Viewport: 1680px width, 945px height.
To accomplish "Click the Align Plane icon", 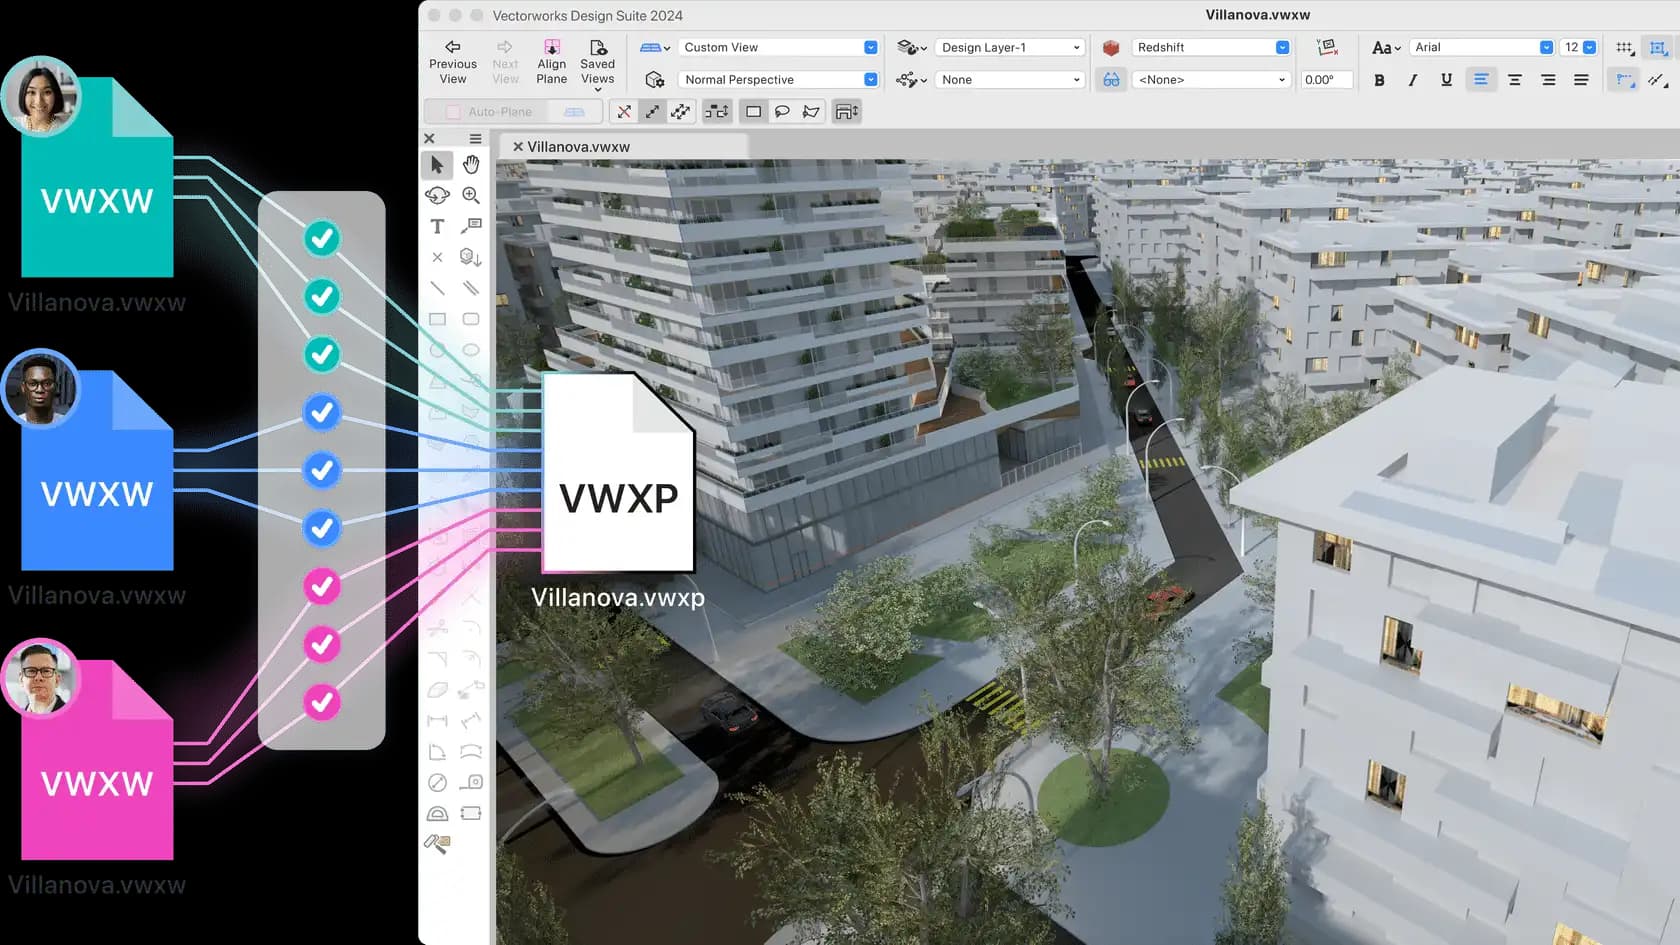I will point(551,47).
